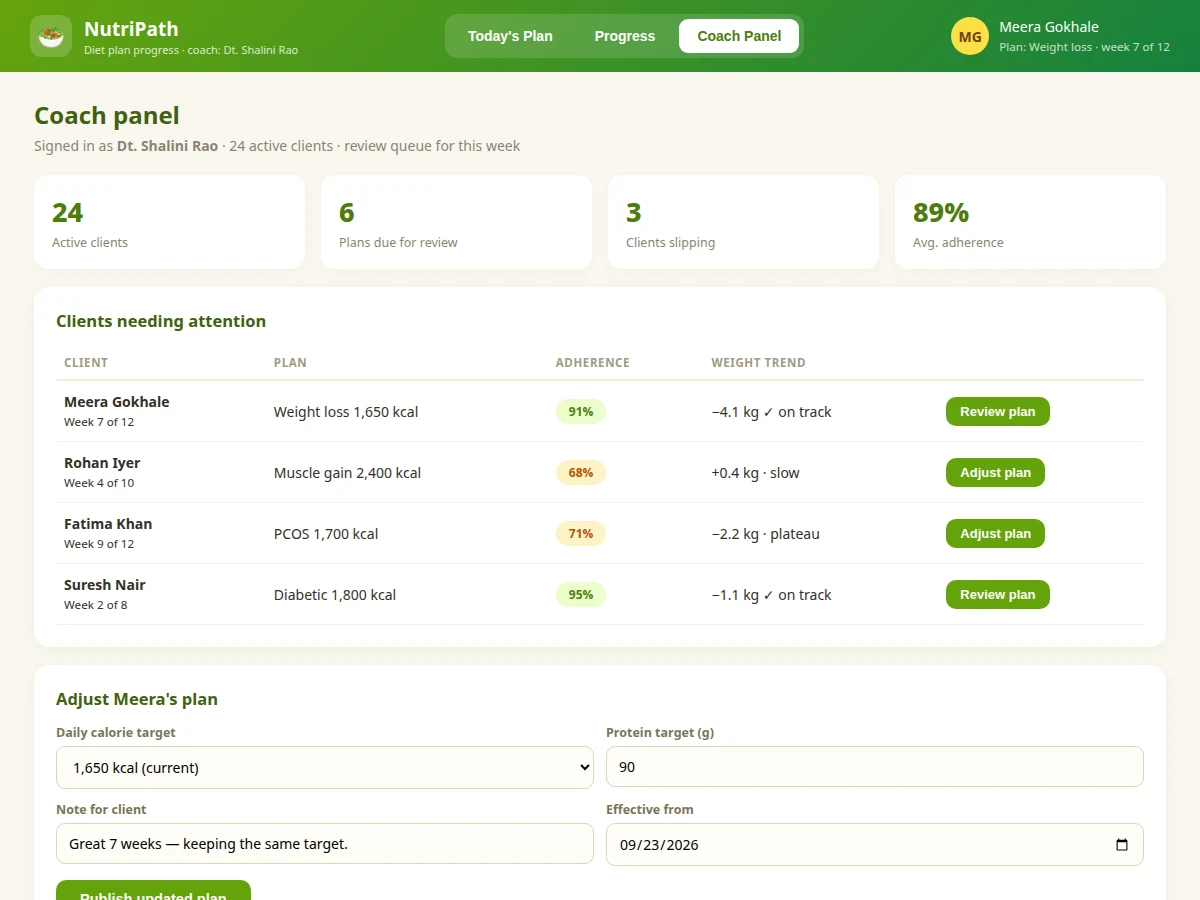Open the Progress tab
The width and height of the screenshot is (1200, 900).
pos(625,36)
